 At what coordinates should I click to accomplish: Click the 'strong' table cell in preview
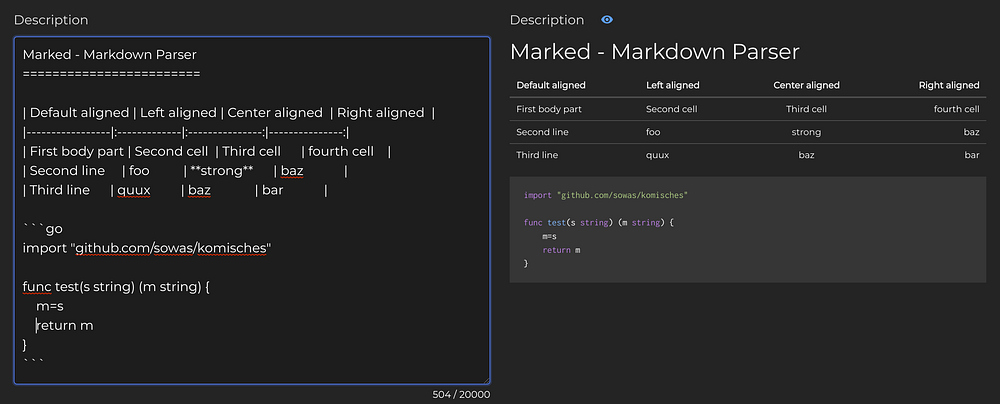point(806,132)
